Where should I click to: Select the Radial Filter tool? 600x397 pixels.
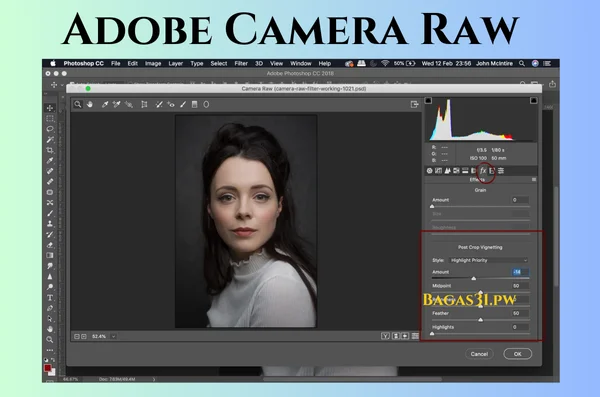pos(206,104)
